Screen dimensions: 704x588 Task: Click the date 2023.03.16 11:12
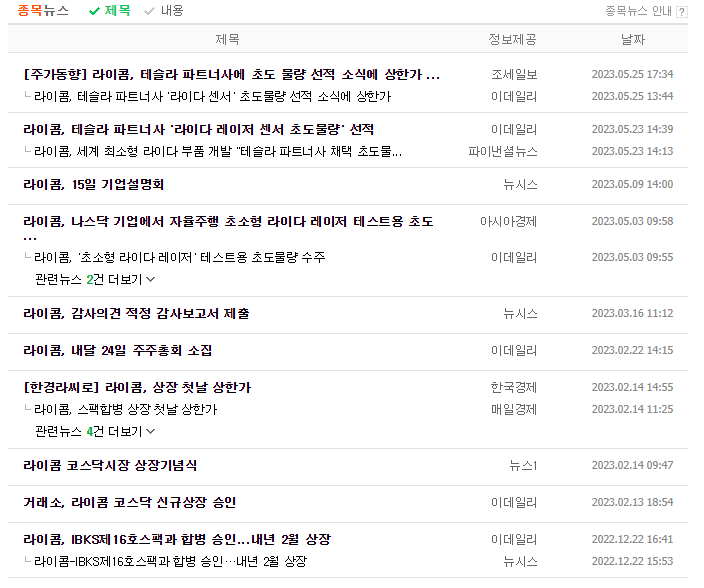pyautogui.click(x=632, y=314)
